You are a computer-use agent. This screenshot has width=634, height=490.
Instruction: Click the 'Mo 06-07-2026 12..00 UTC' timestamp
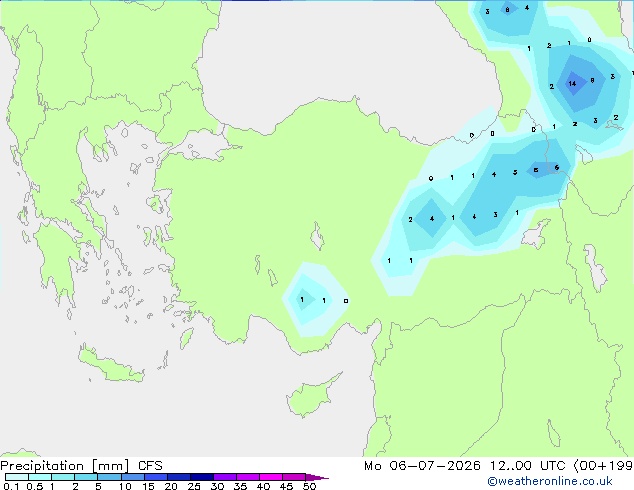(464, 466)
